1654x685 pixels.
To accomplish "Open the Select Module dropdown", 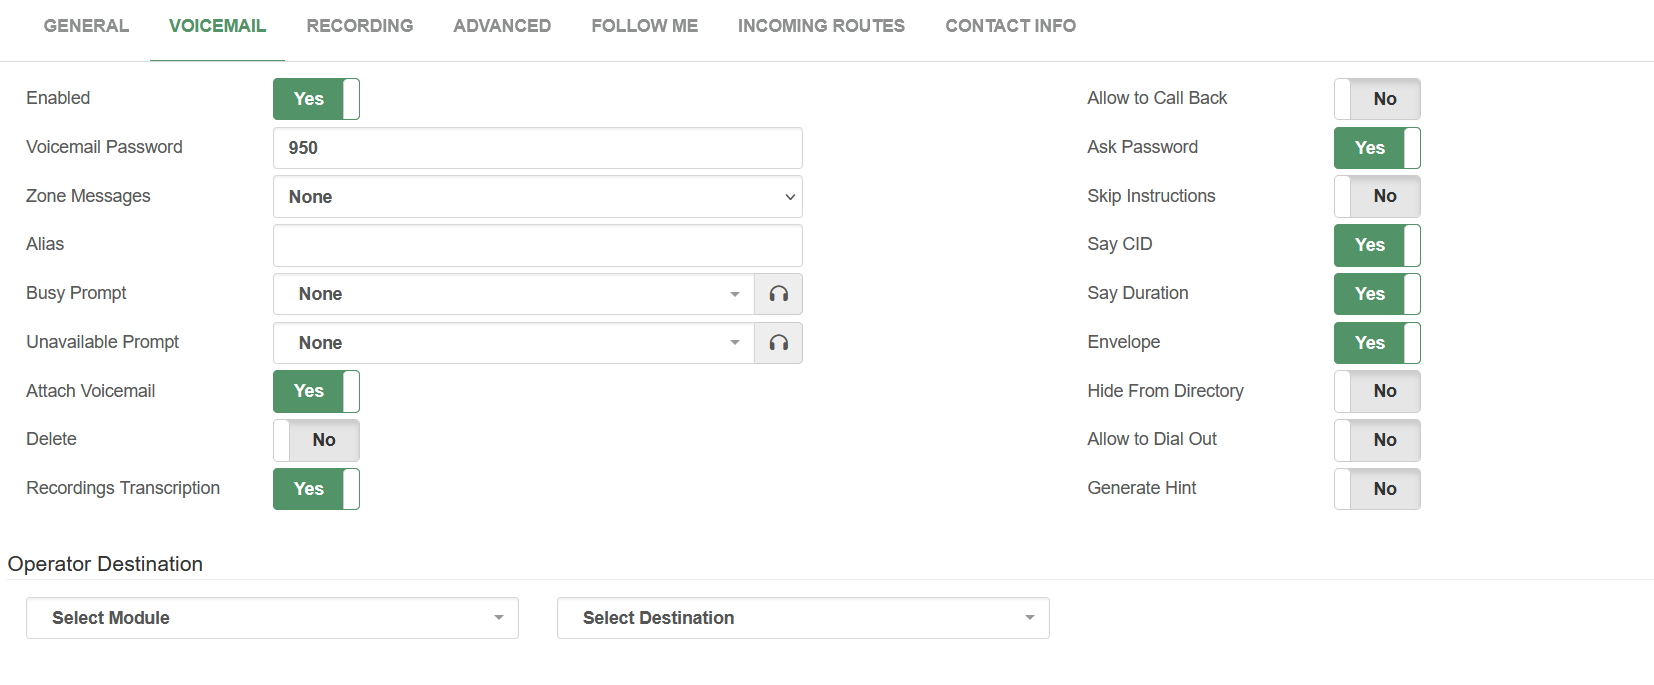I will click(272, 618).
